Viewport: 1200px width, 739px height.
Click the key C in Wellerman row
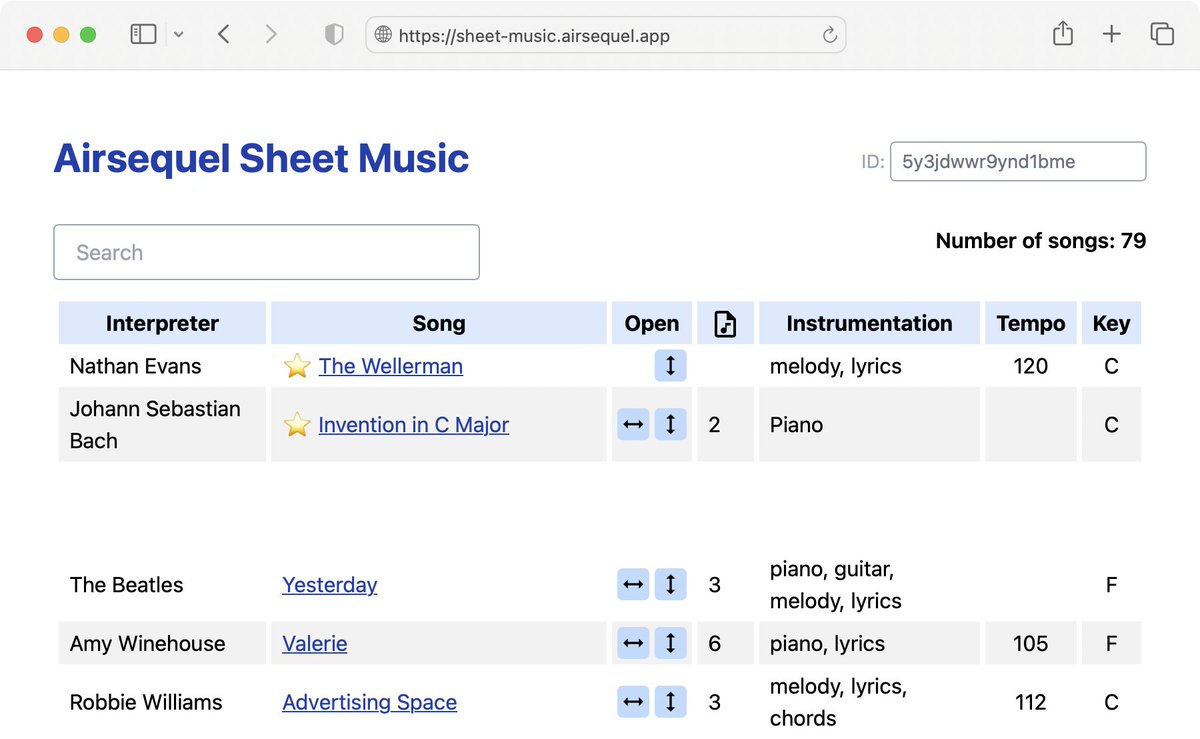click(x=1111, y=366)
